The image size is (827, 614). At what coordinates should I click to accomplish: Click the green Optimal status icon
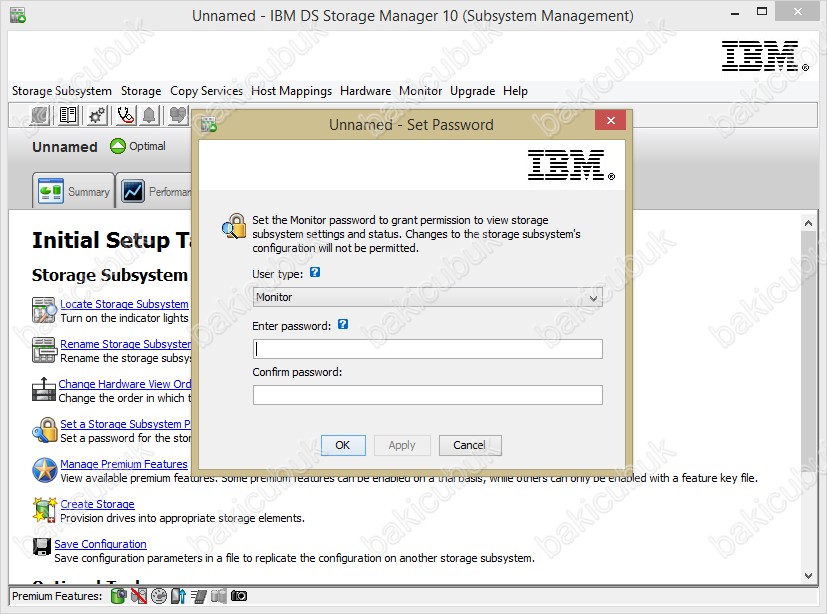pyautogui.click(x=118, y=146)
